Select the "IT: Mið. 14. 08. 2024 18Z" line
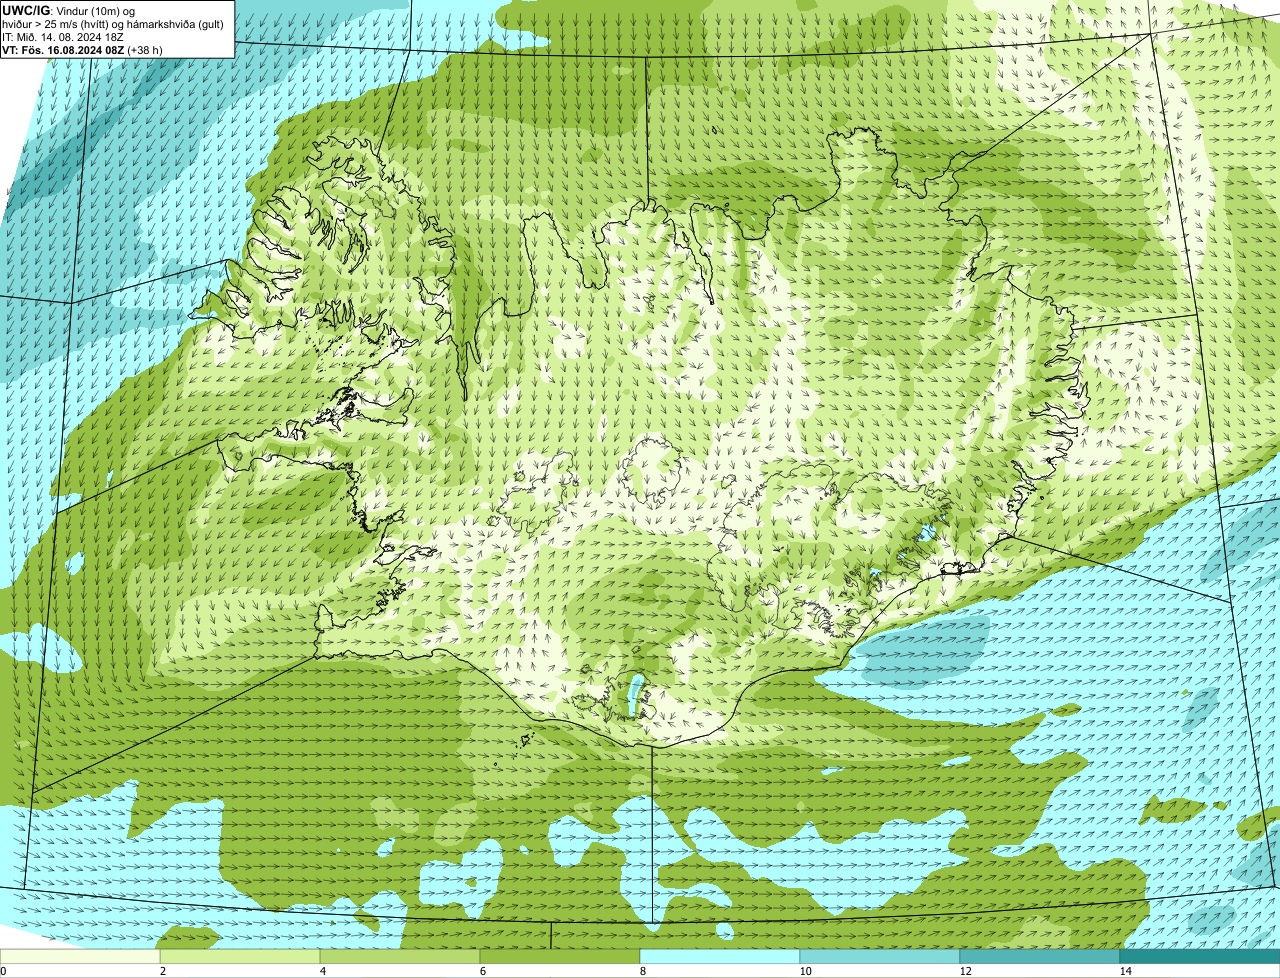 click(65, 36)
